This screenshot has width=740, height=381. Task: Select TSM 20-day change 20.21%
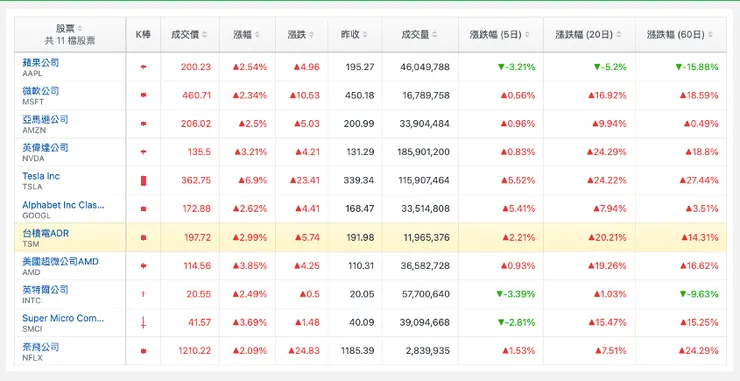click(x=607, y=237)
